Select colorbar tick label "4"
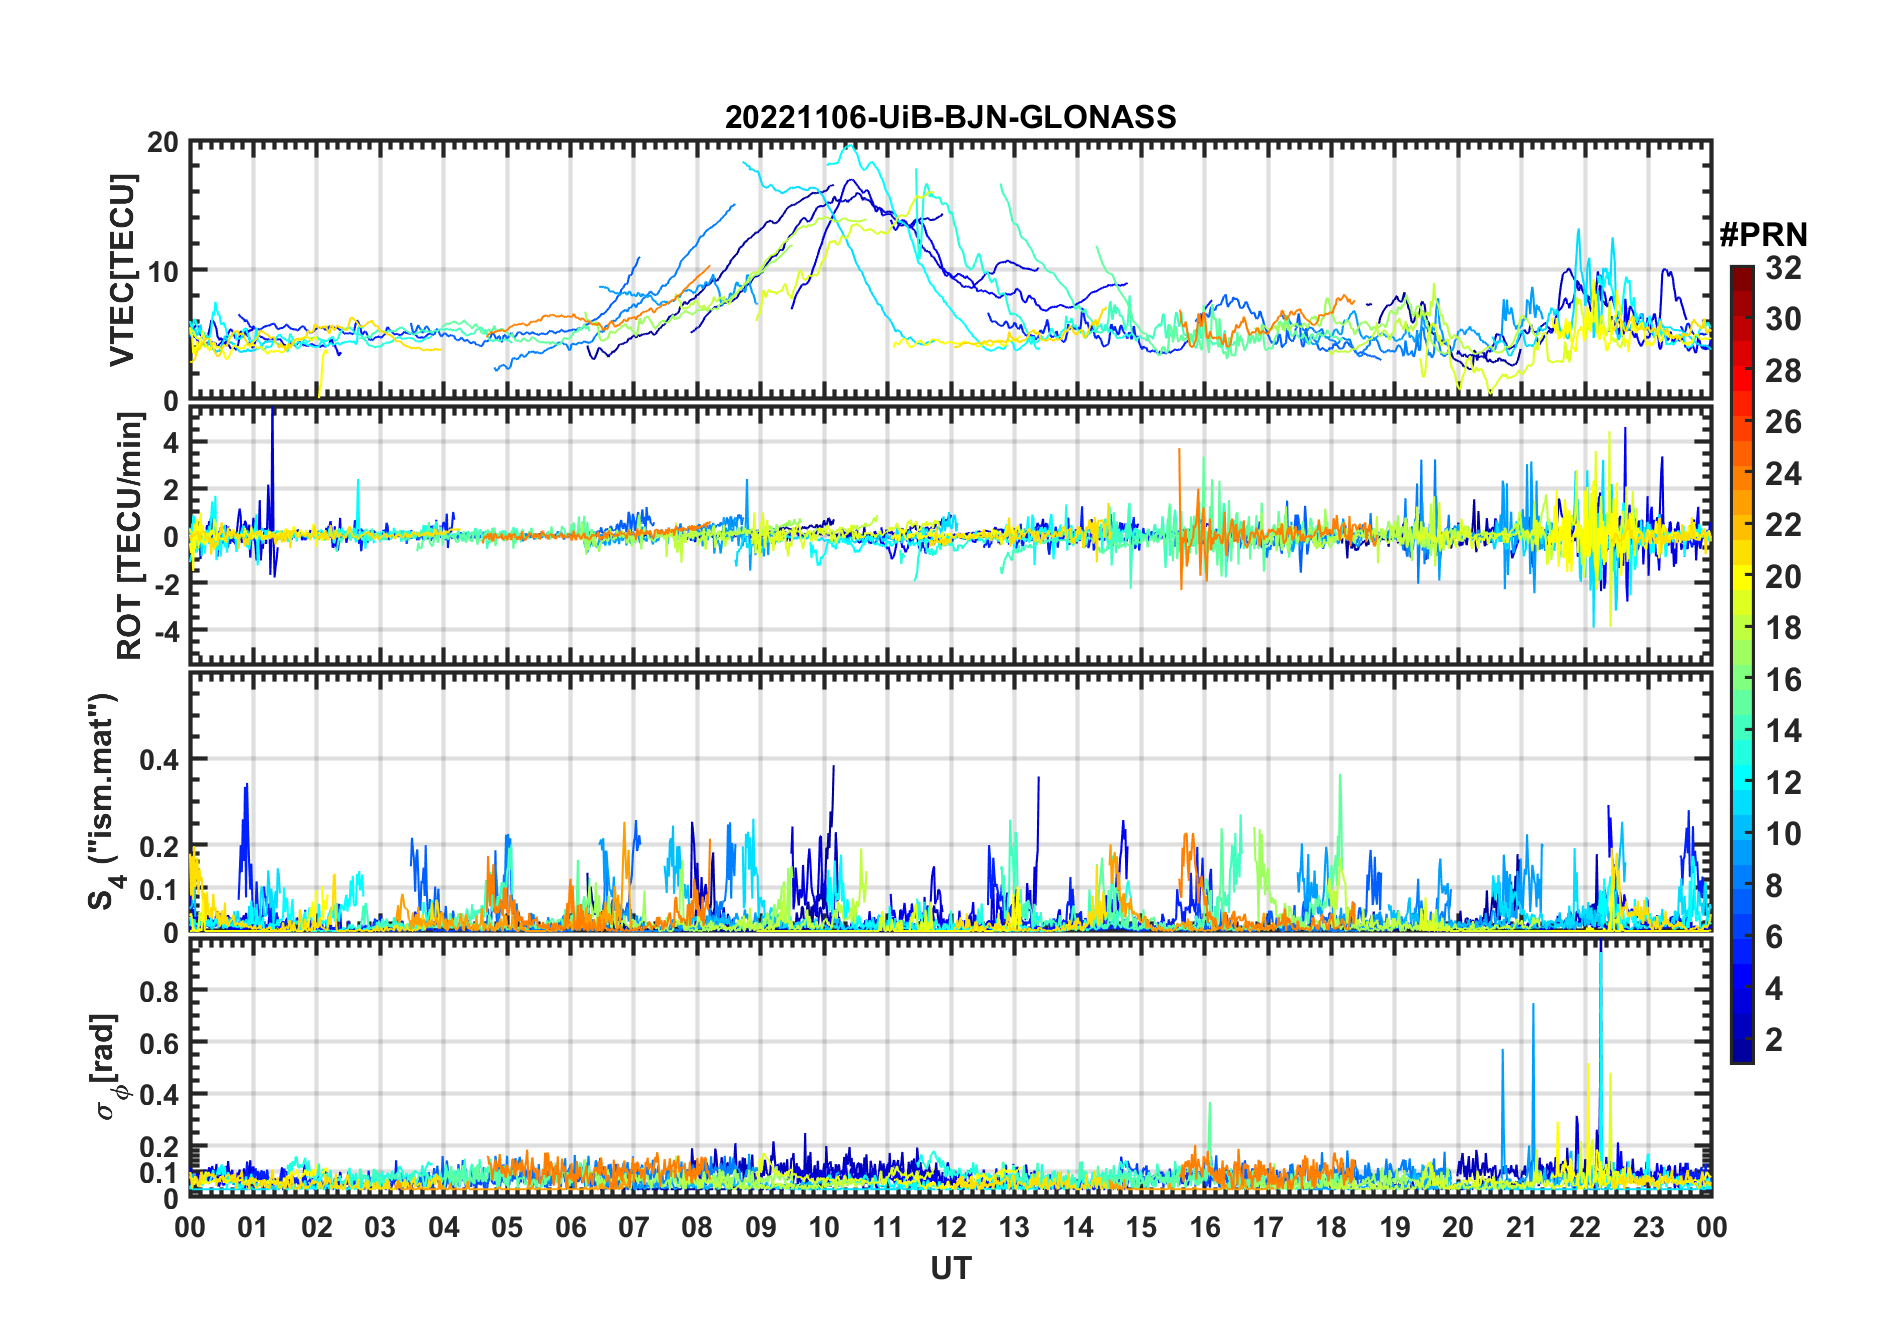The height and width of the screenshot is (1330, 1902). (1774, 989)
